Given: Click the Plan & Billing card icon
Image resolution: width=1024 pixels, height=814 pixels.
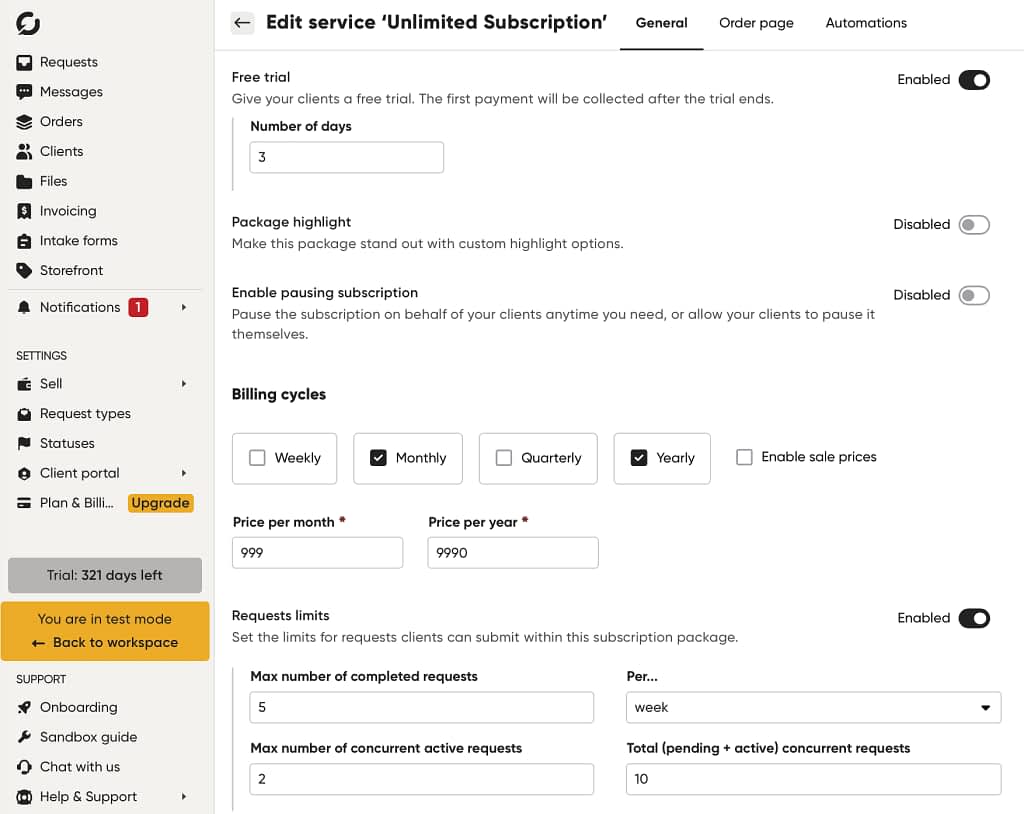Looking at the screenshot, I should 24,503.
